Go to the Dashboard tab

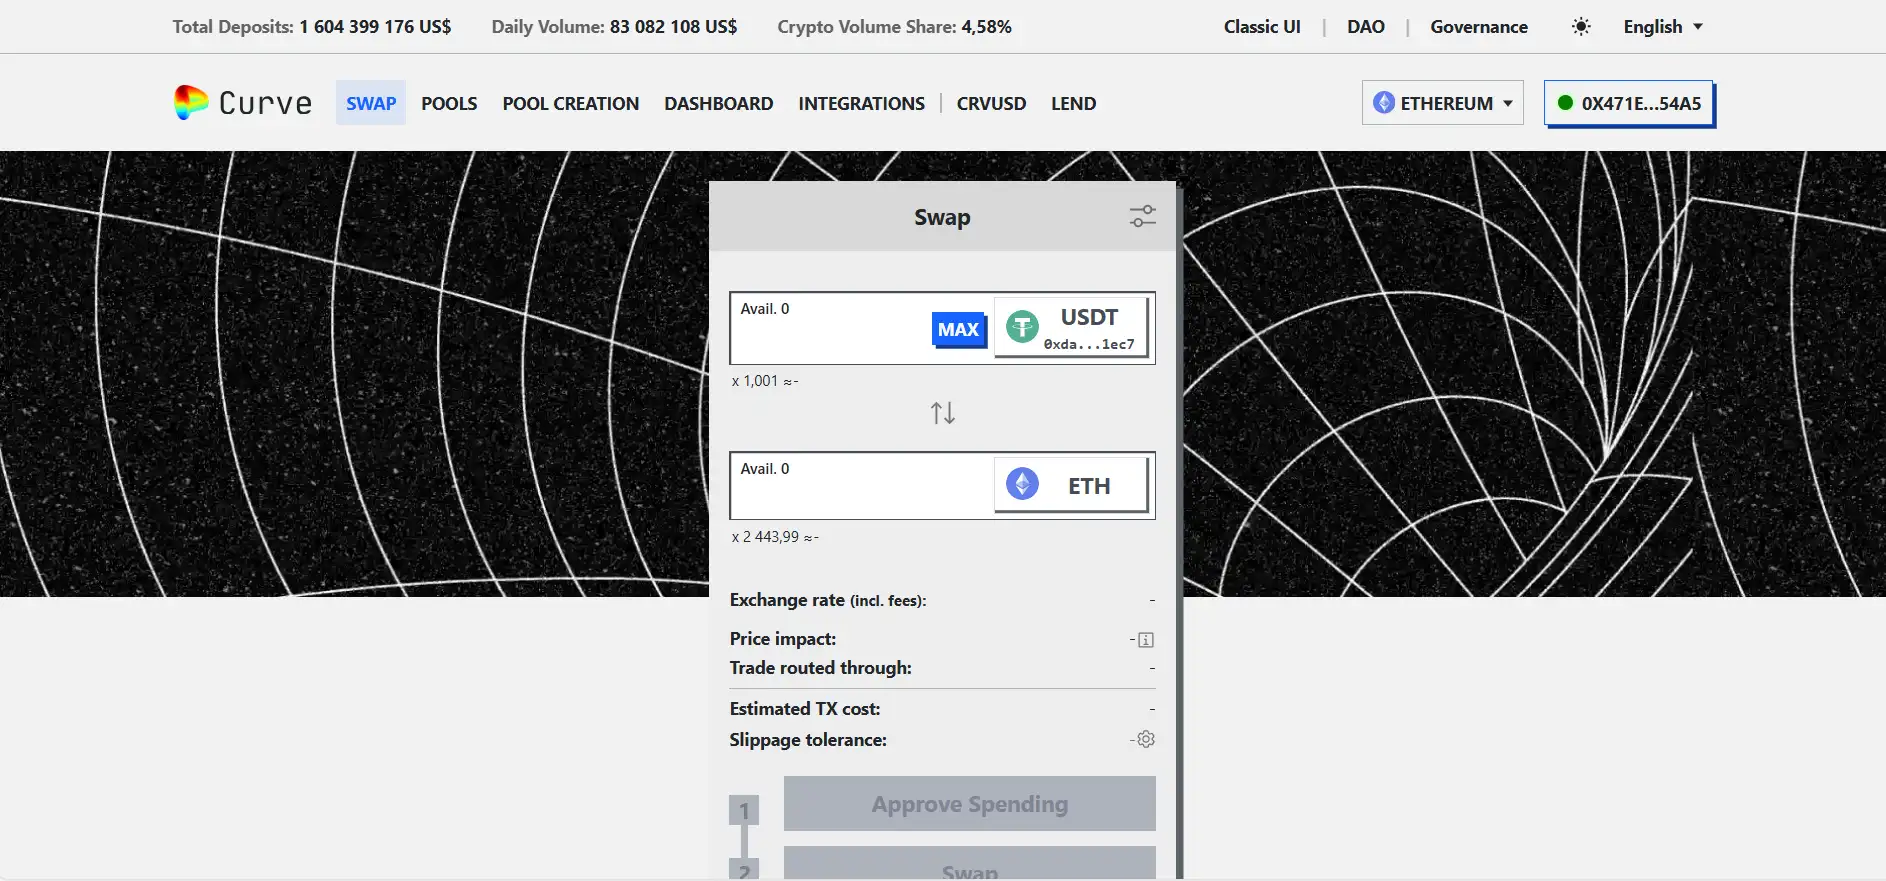(x=718, y=104)
